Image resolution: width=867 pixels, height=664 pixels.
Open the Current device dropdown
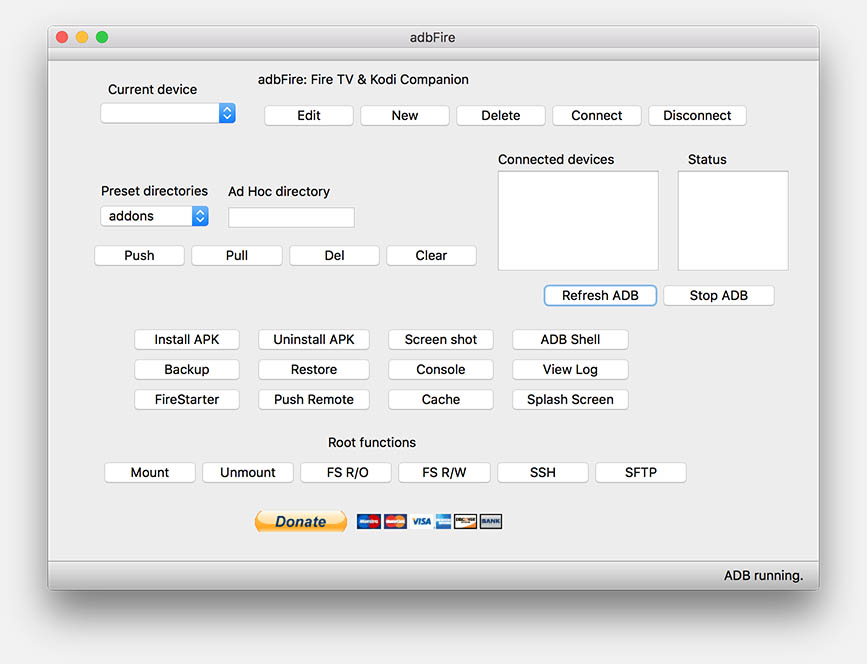point(168,113)
